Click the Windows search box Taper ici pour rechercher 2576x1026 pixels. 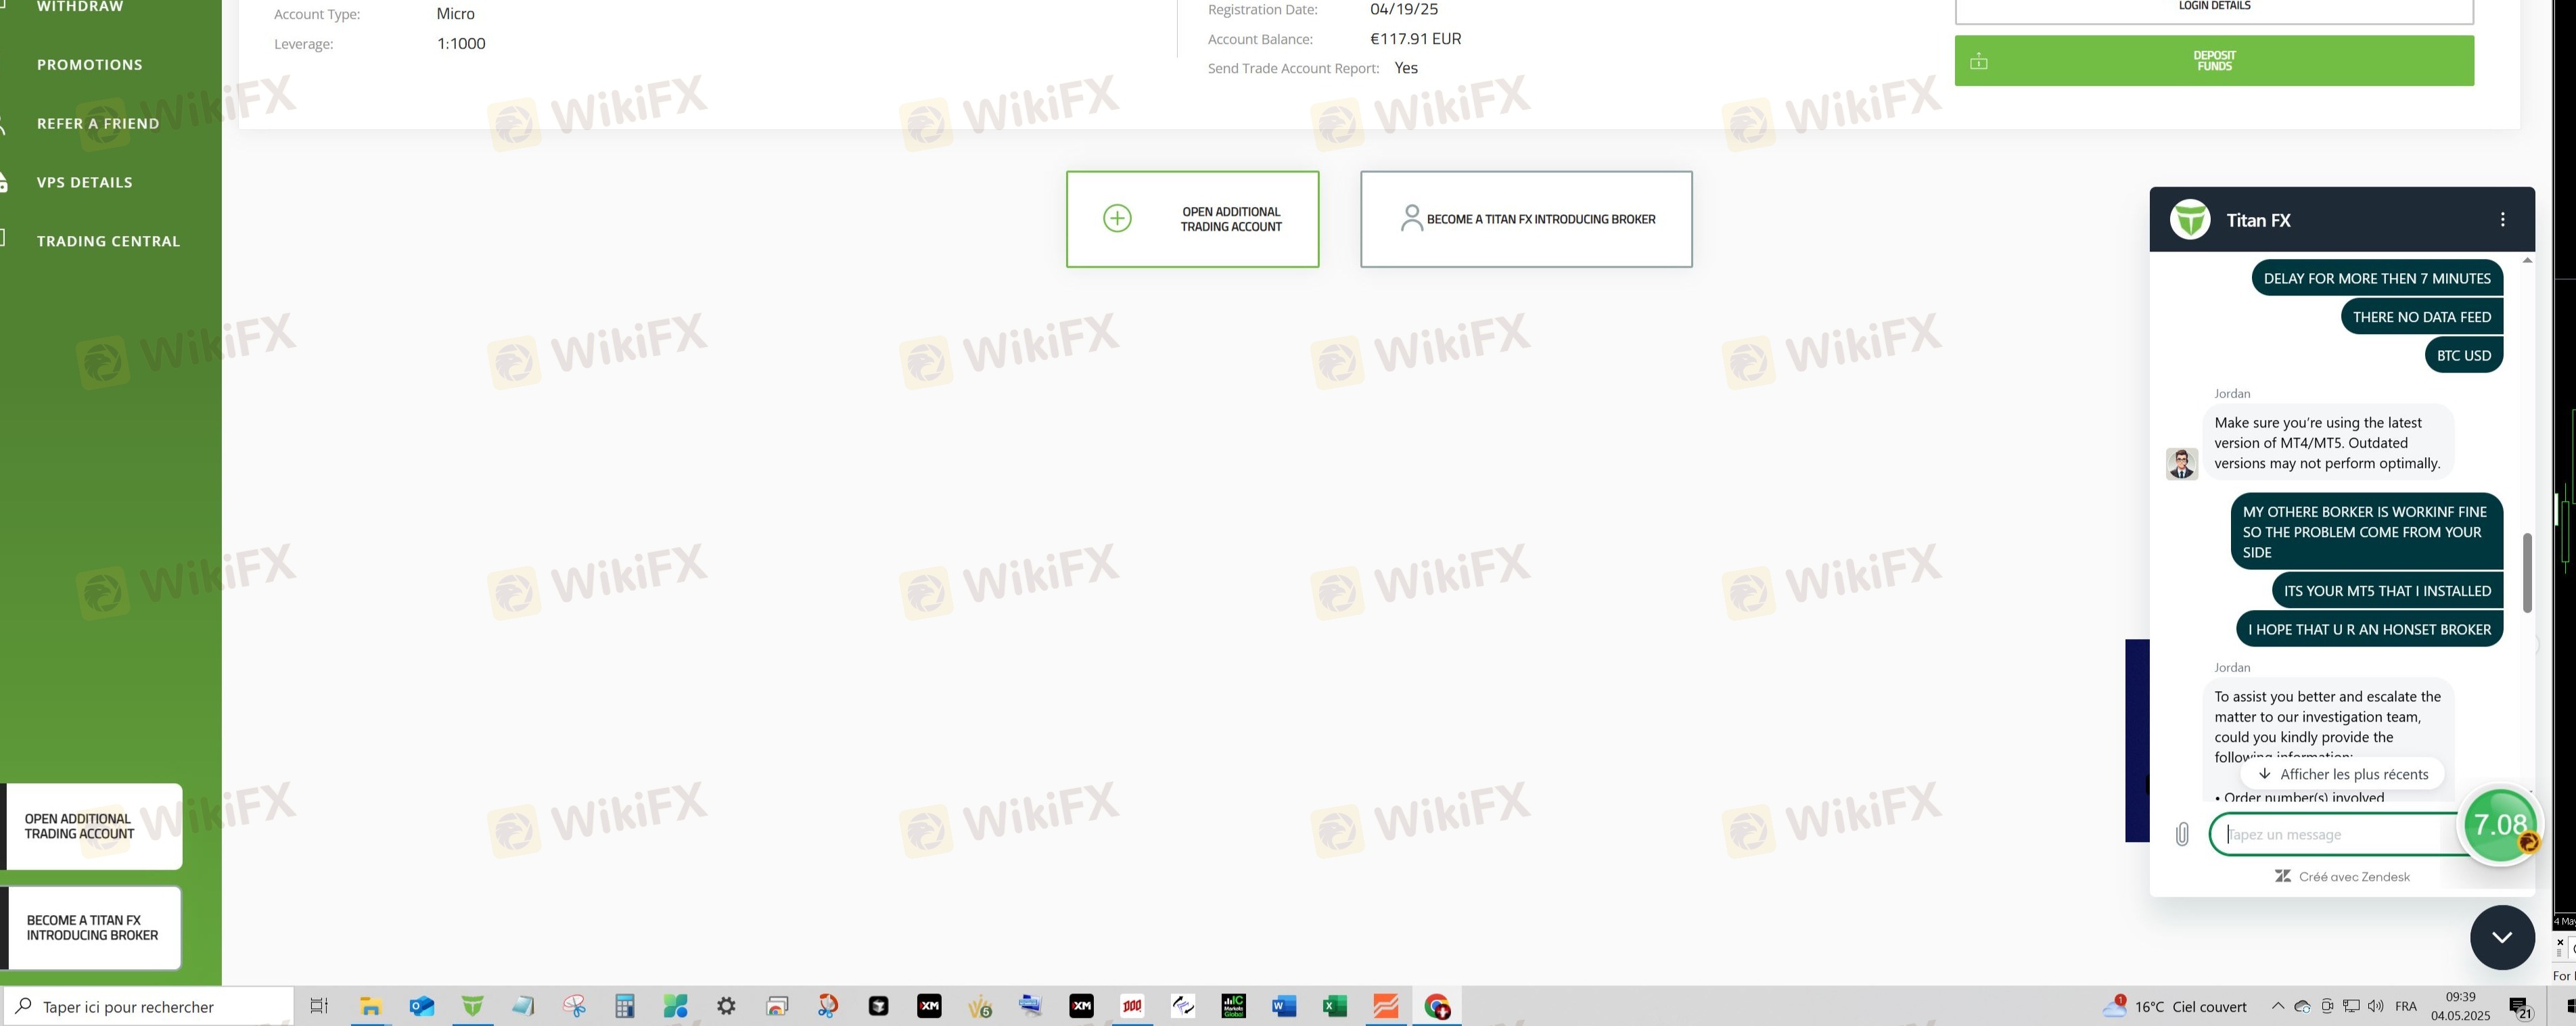point(149,1006)
